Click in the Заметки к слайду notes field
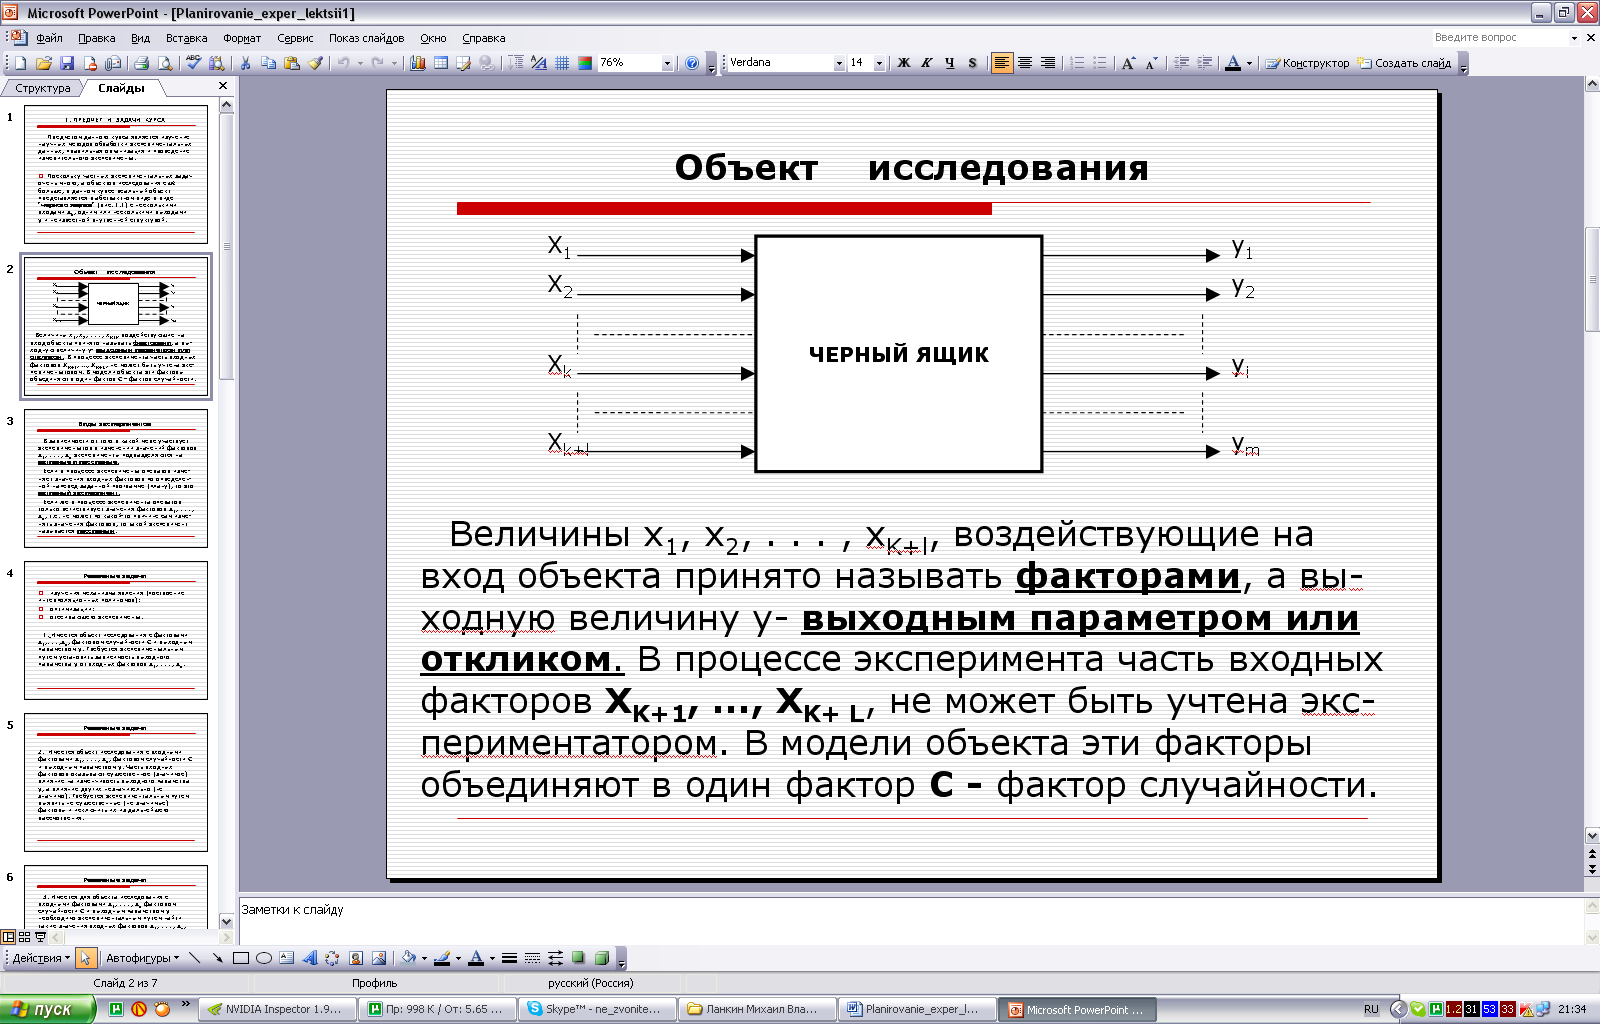Viewport: 1600px width, 1024px height. pos(910,920)
